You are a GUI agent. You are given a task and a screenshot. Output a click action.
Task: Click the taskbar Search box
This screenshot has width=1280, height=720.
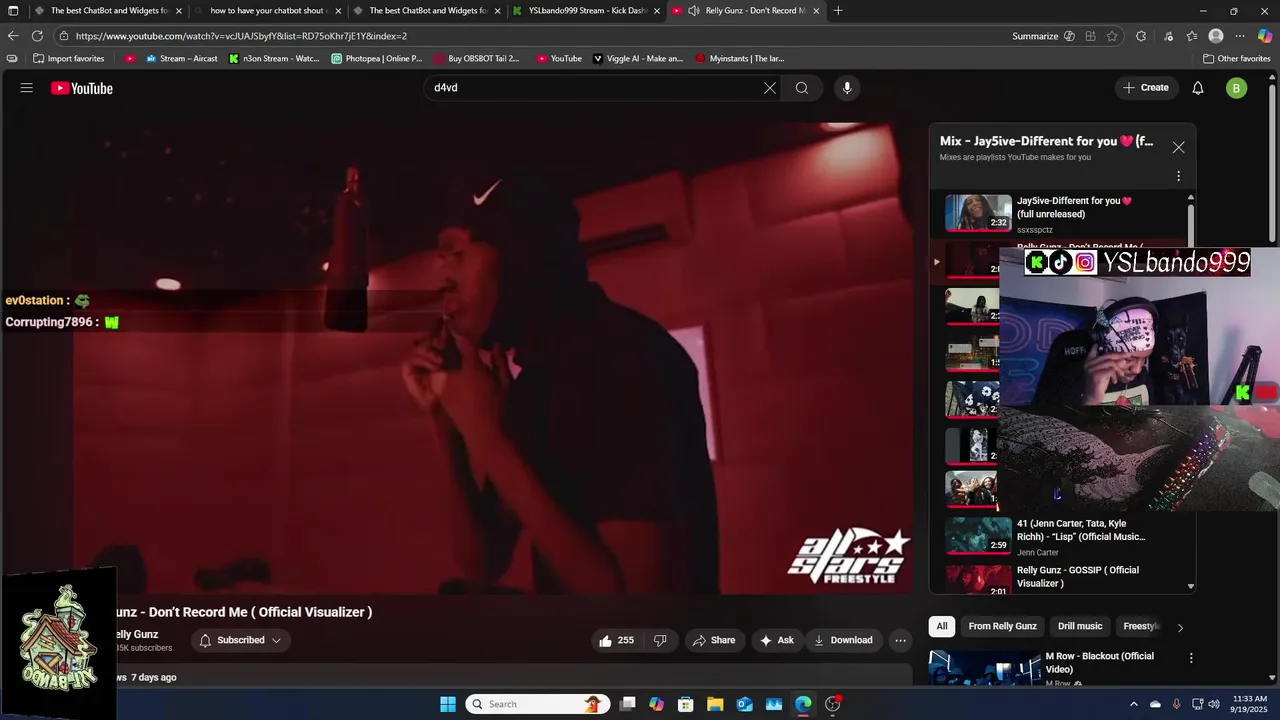click(537, 704)
